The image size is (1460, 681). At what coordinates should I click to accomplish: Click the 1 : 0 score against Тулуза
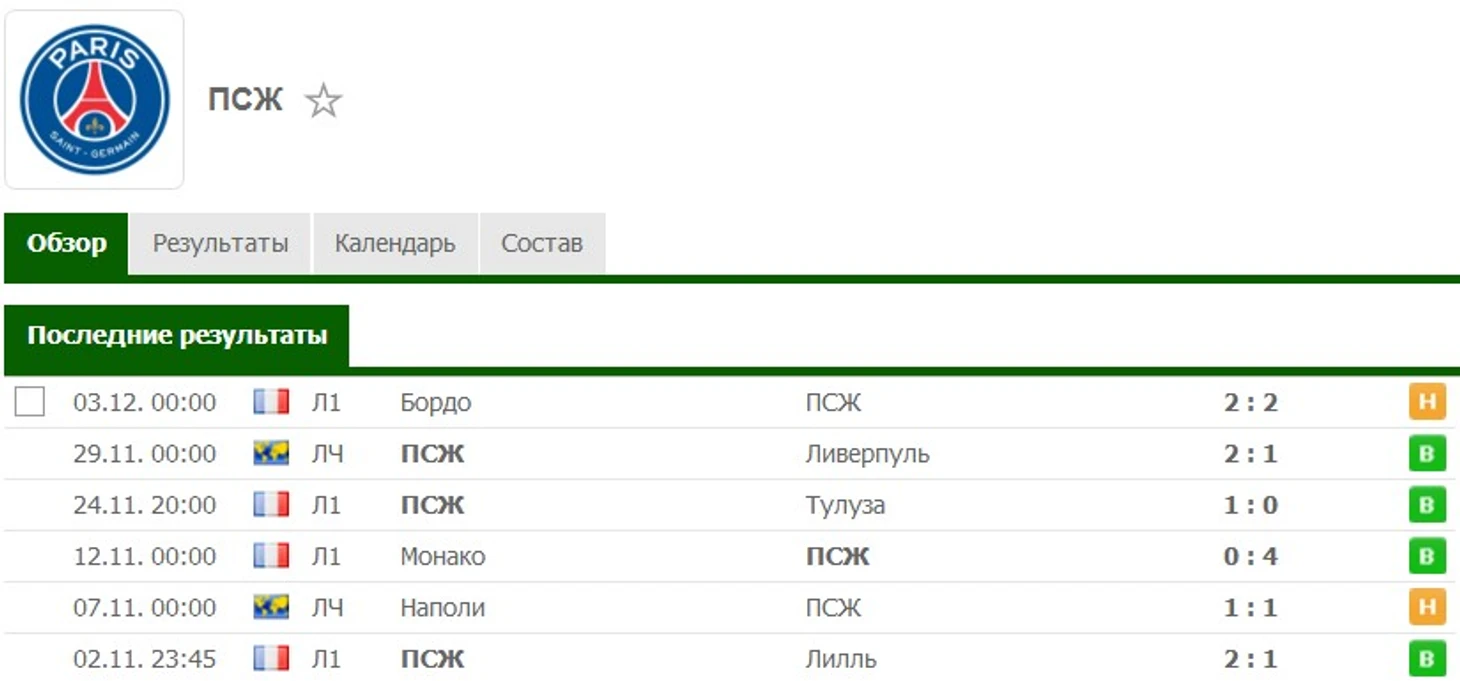click(1251, 505)
